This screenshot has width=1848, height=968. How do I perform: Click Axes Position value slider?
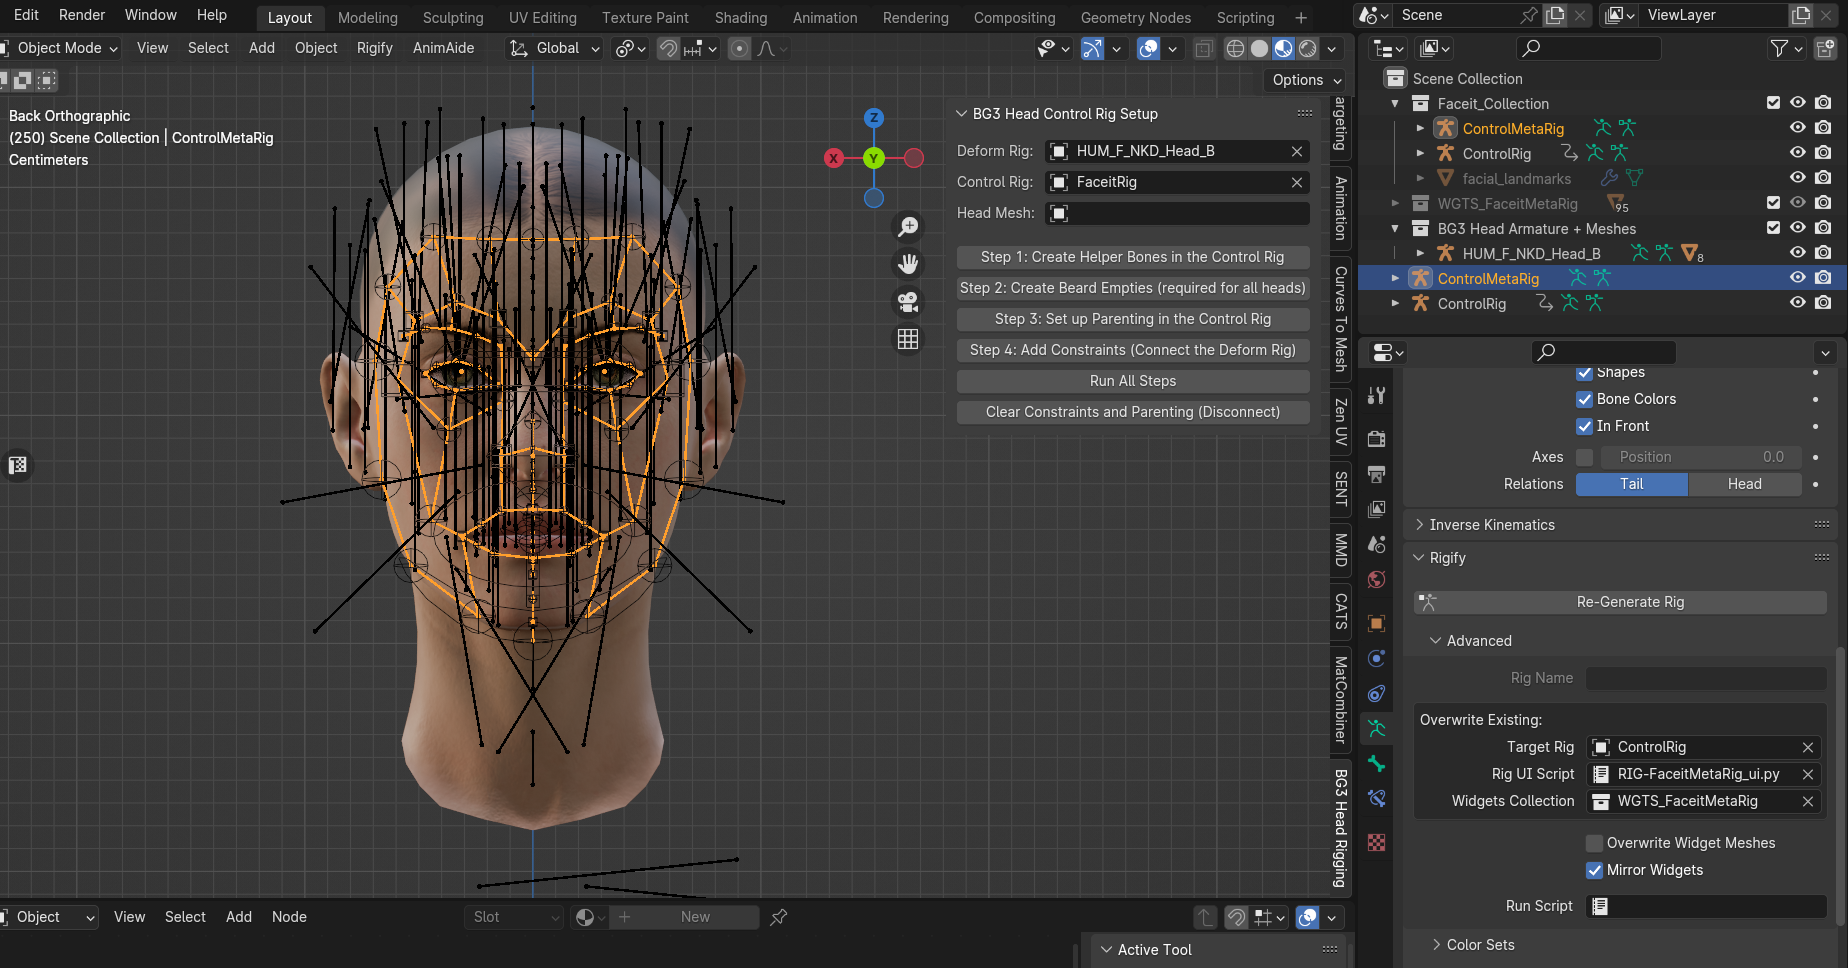(1702, 457)
